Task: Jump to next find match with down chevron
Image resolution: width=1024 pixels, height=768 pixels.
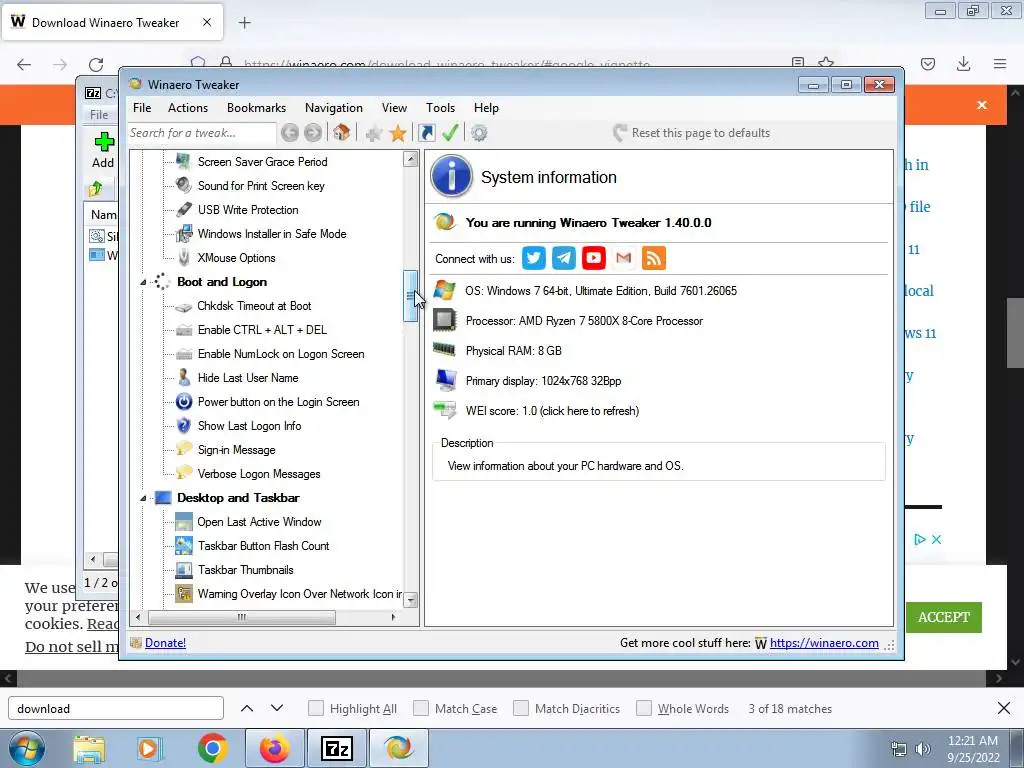Action: coord(277,708)
